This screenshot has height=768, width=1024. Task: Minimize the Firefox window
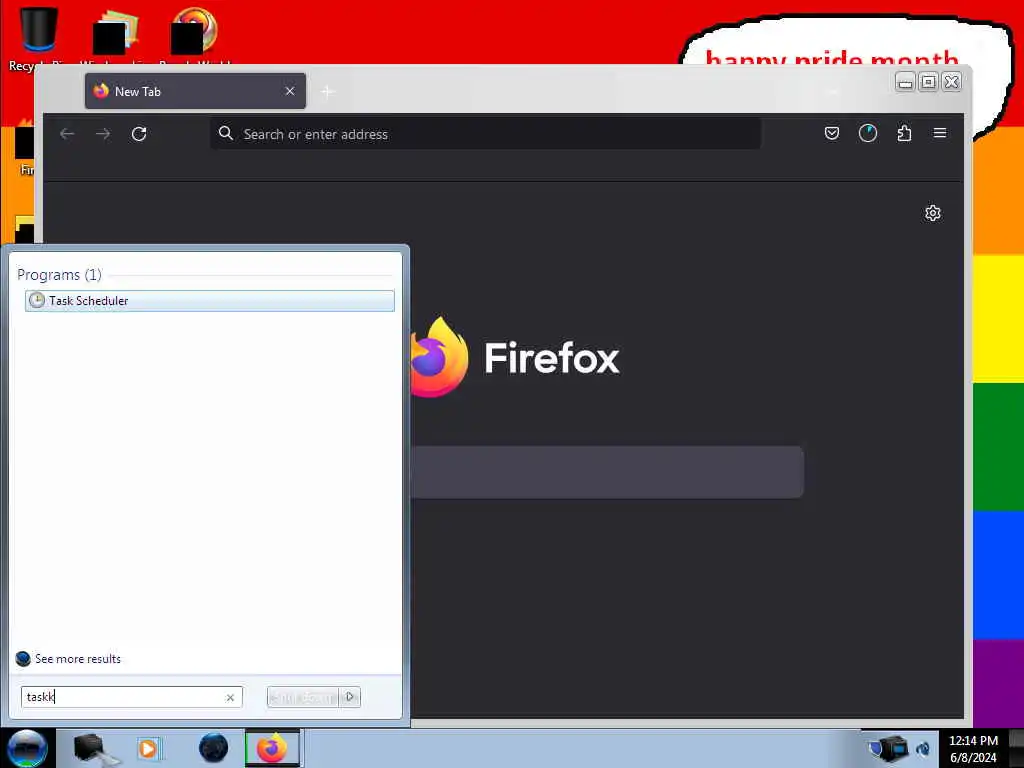pyautogui.click(x=904, y=82)
